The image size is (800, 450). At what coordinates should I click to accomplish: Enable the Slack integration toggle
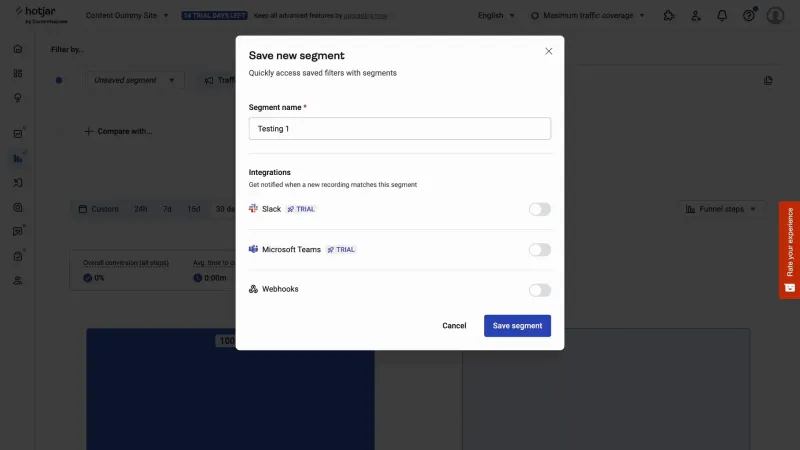click(x=539, y=209)
